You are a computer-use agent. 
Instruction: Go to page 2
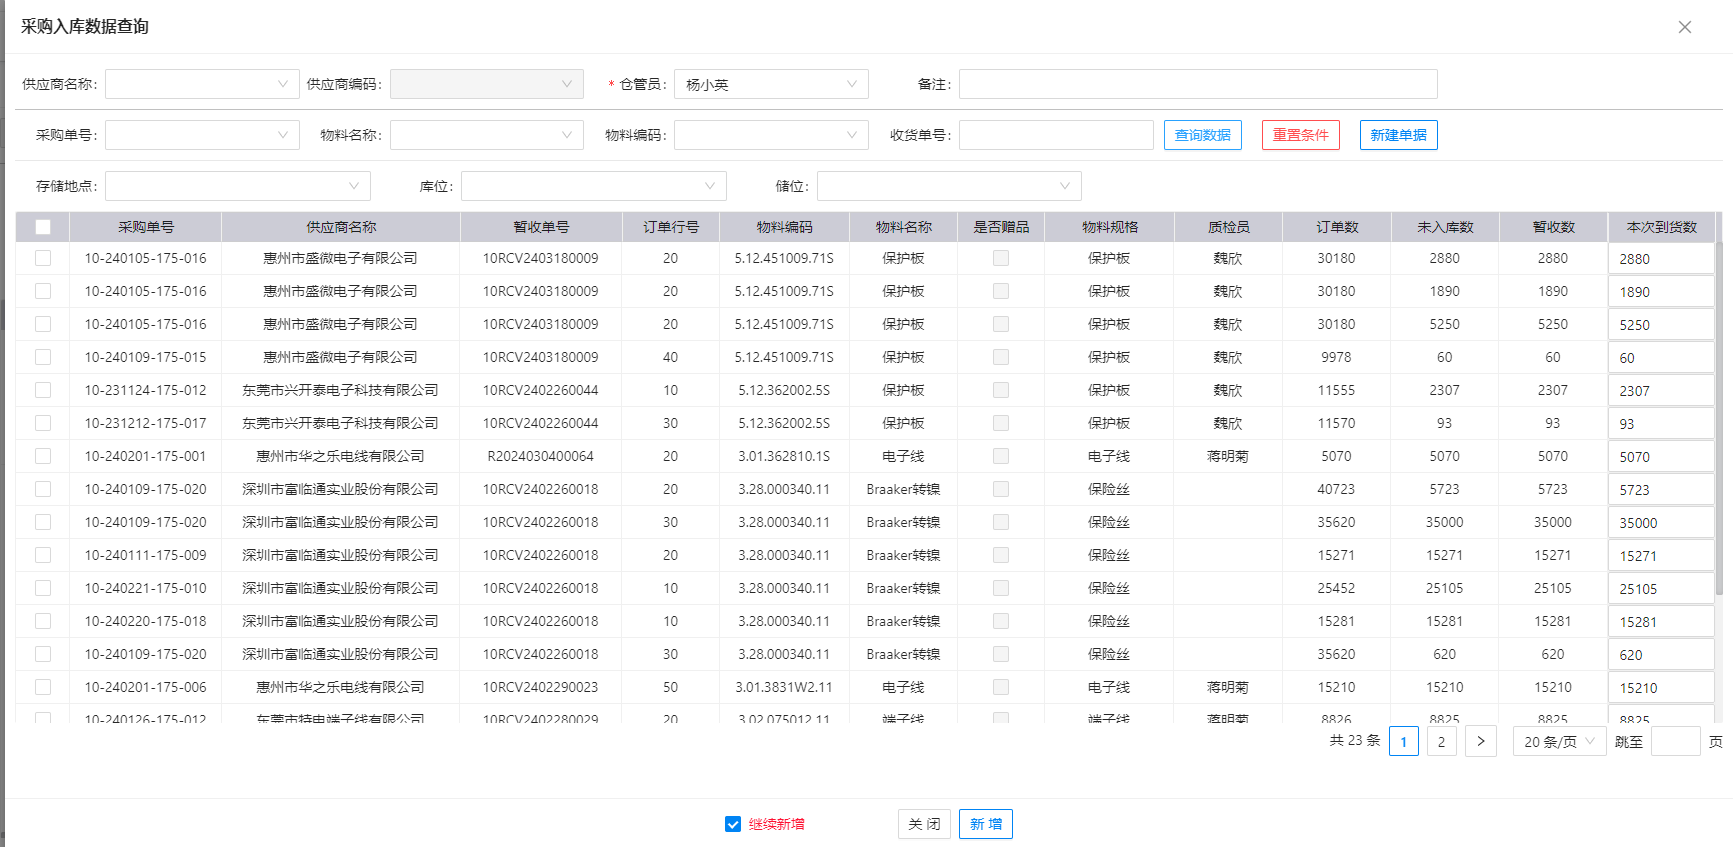pyautogui.click(x=1441, y=742)
